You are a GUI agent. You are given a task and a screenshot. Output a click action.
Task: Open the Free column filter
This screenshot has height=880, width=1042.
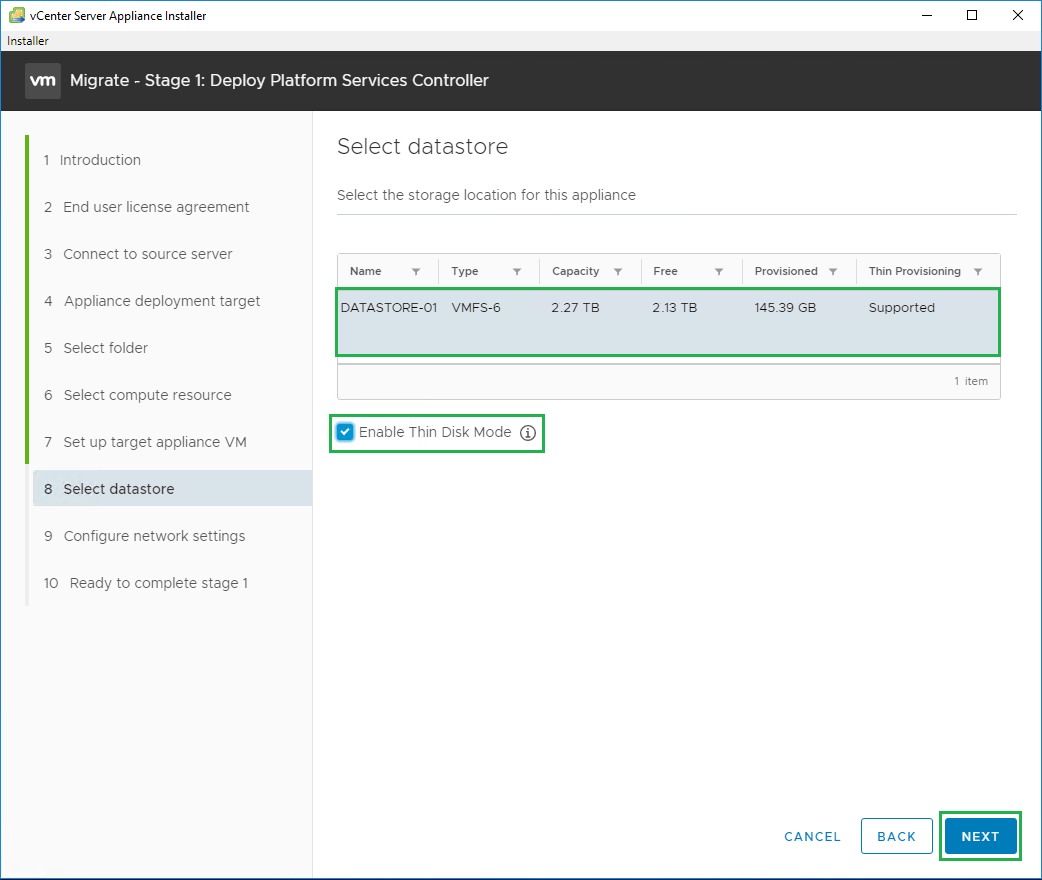pyautogui.click(x=719, y=272)
